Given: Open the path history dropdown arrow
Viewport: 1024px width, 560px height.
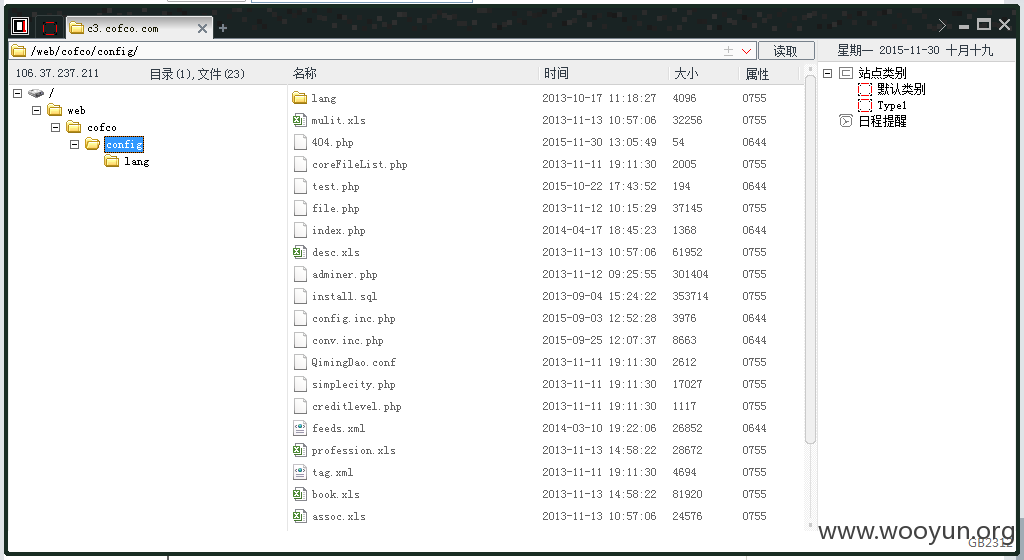Looking at the screenshot, I should point(746,51).
